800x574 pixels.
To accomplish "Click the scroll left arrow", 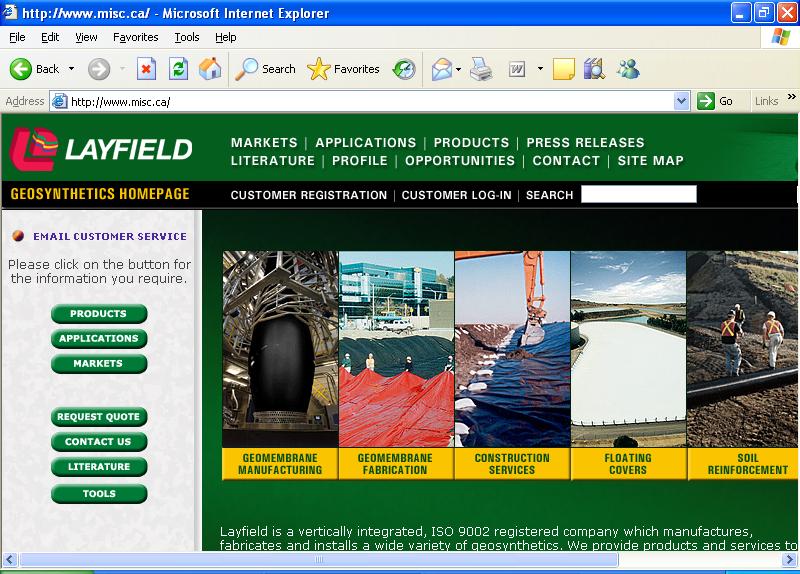I will [10, 560].
